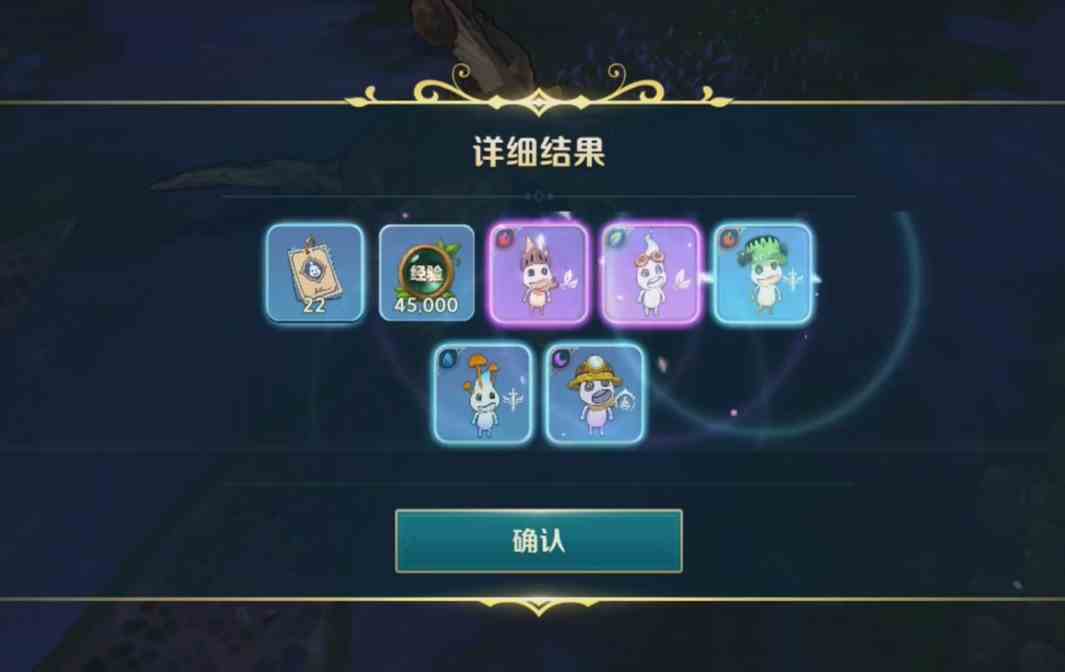Click the golden ornament crest atop the panel

pos(539,88)
